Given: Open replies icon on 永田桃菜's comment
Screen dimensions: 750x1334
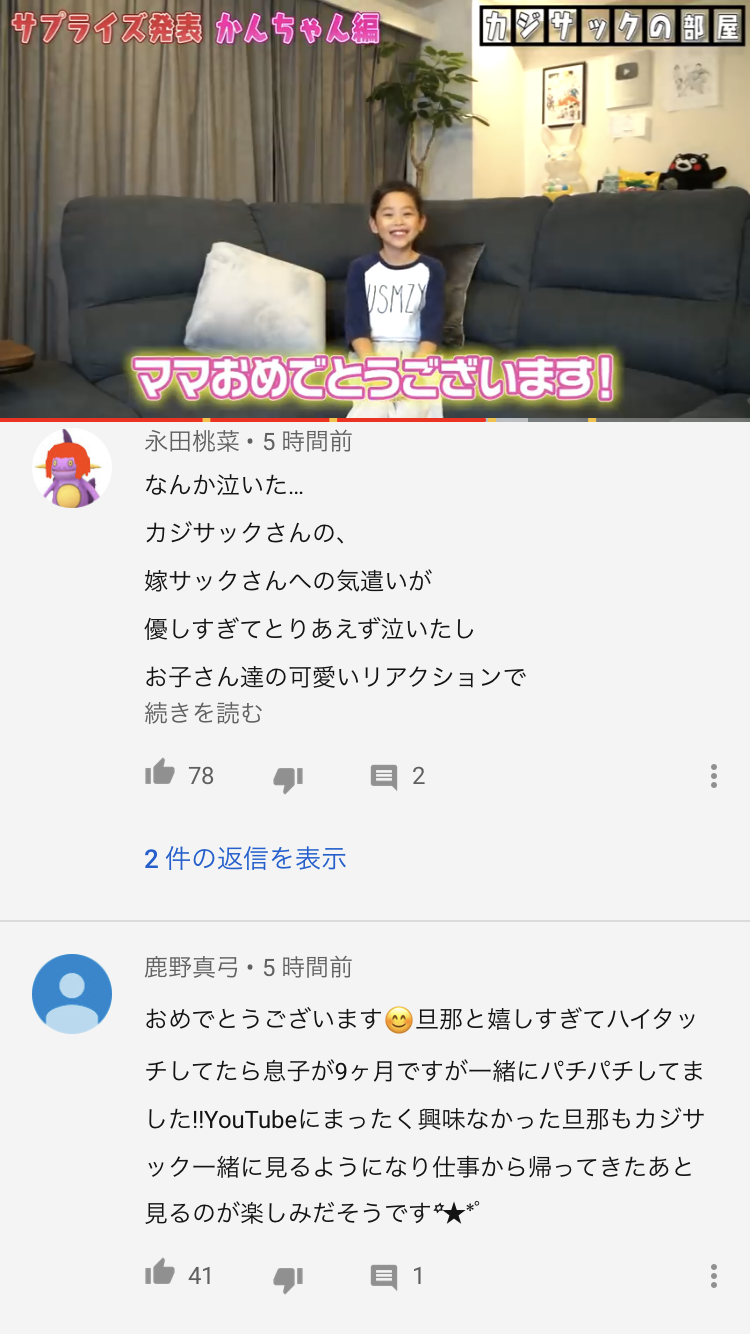Looking at the screenshot, I should coord(384,777).
